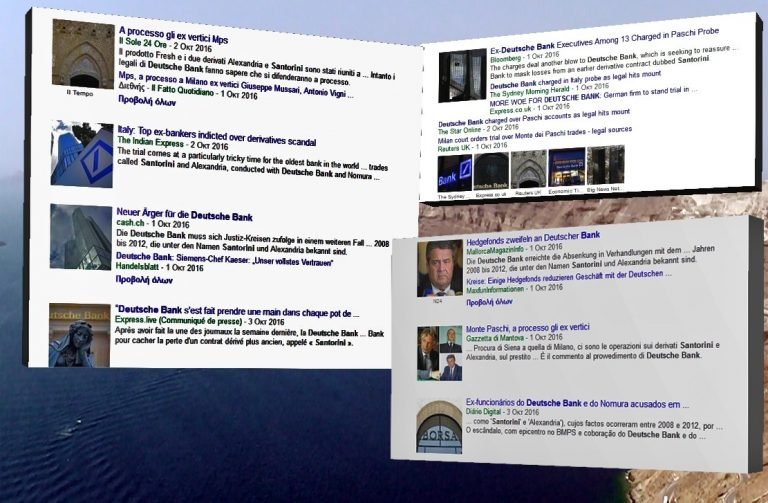Click Il Tempo archway thumbnail
The image size is (768, 503).
[83, 54]
